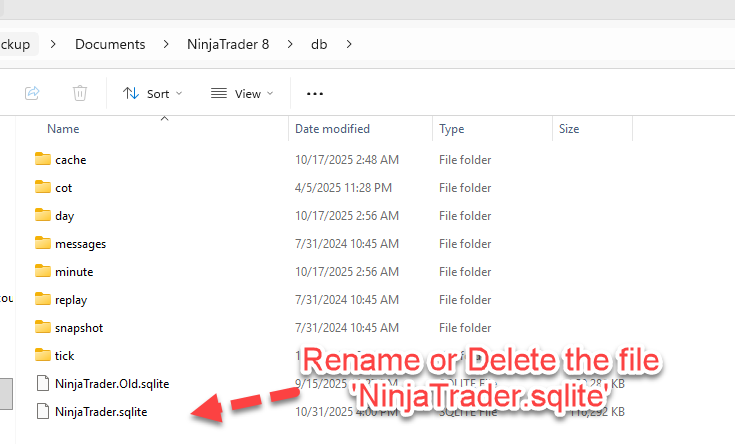
Task: Select the messages folder icon
Action: click(x=43, y=243)
